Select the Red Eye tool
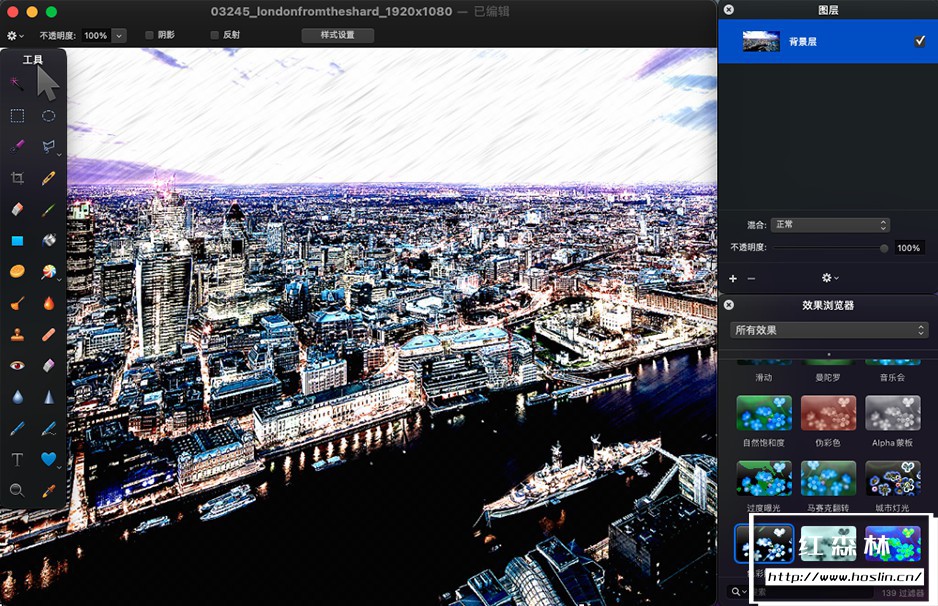The image size is (938, 606). (17, 365)
